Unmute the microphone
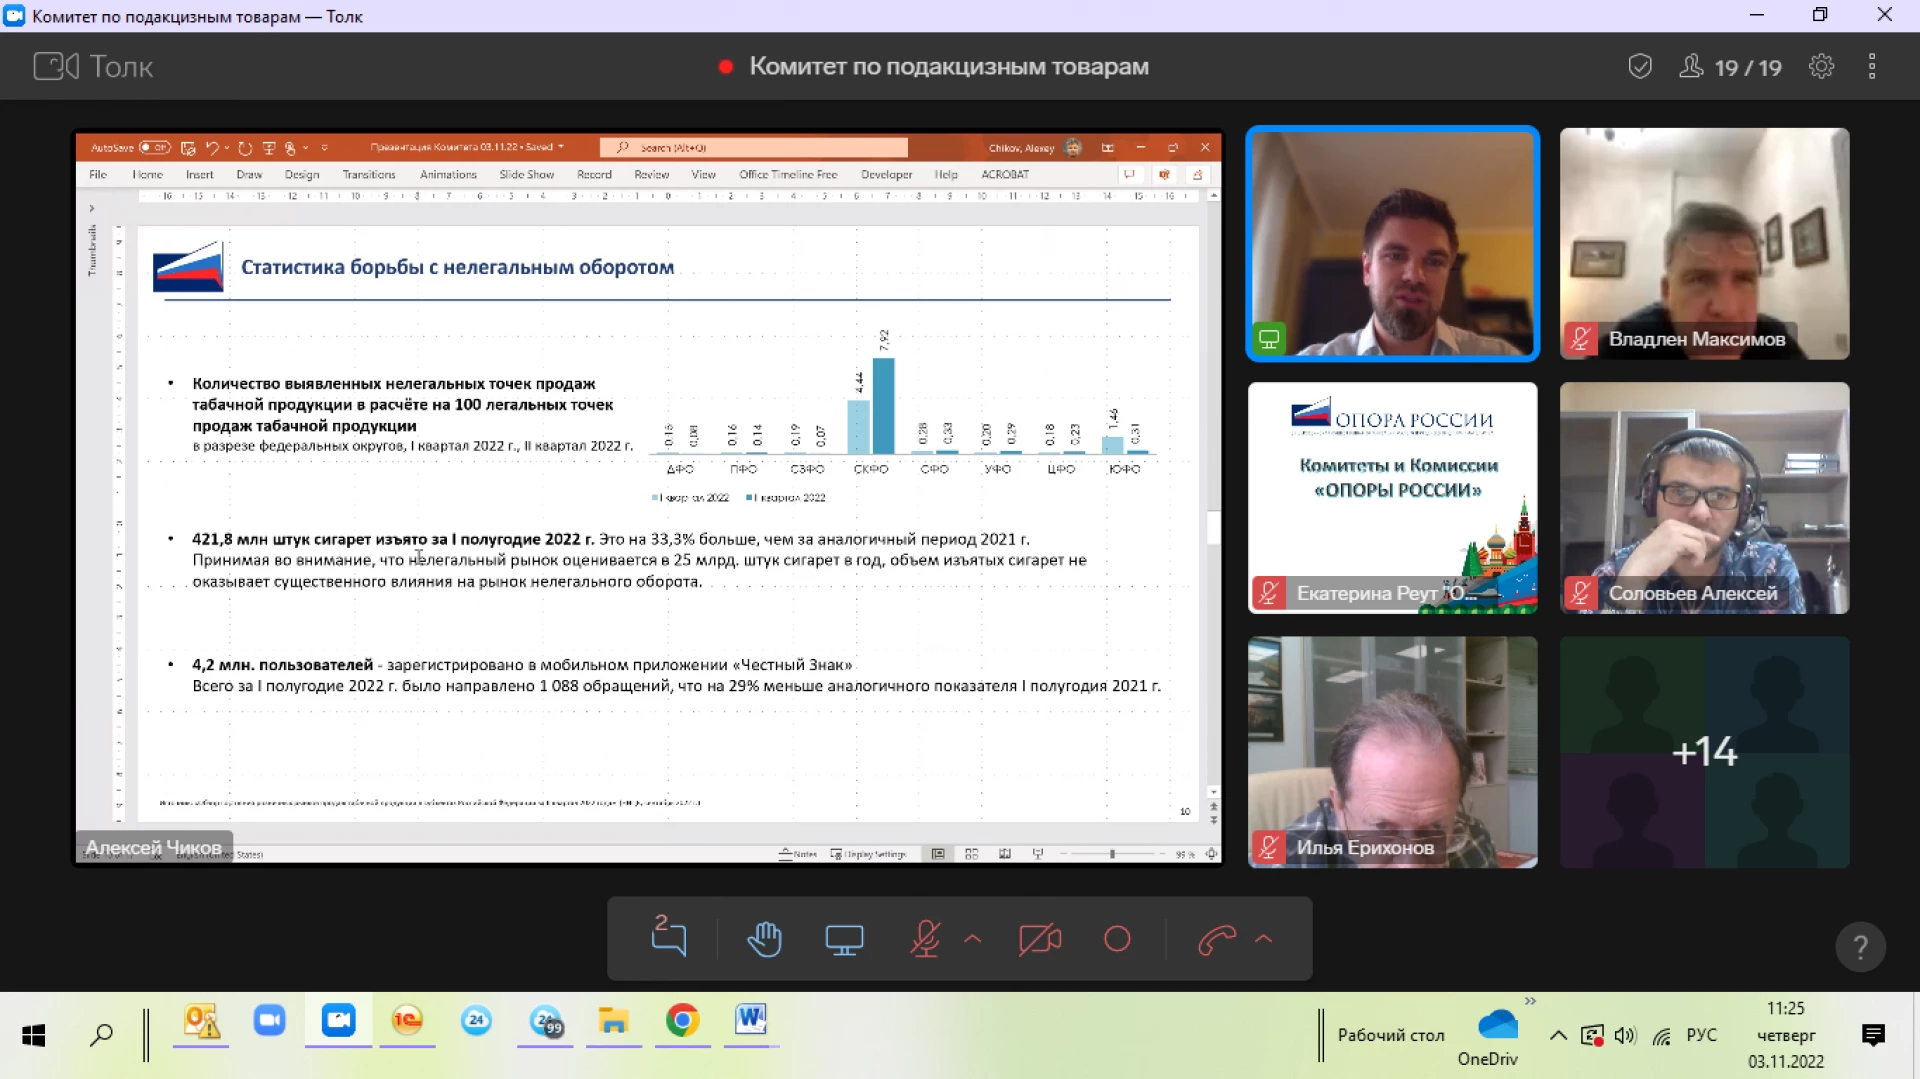Viewport: 1920px width, 1079px height. pyautogui.click(x=924, y=939)
